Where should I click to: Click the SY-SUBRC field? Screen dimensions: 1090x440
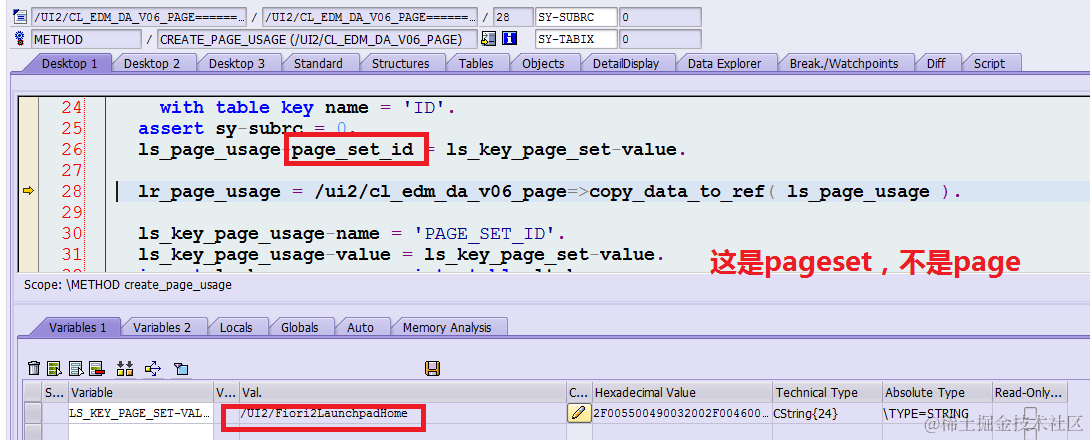pos(577,17)
